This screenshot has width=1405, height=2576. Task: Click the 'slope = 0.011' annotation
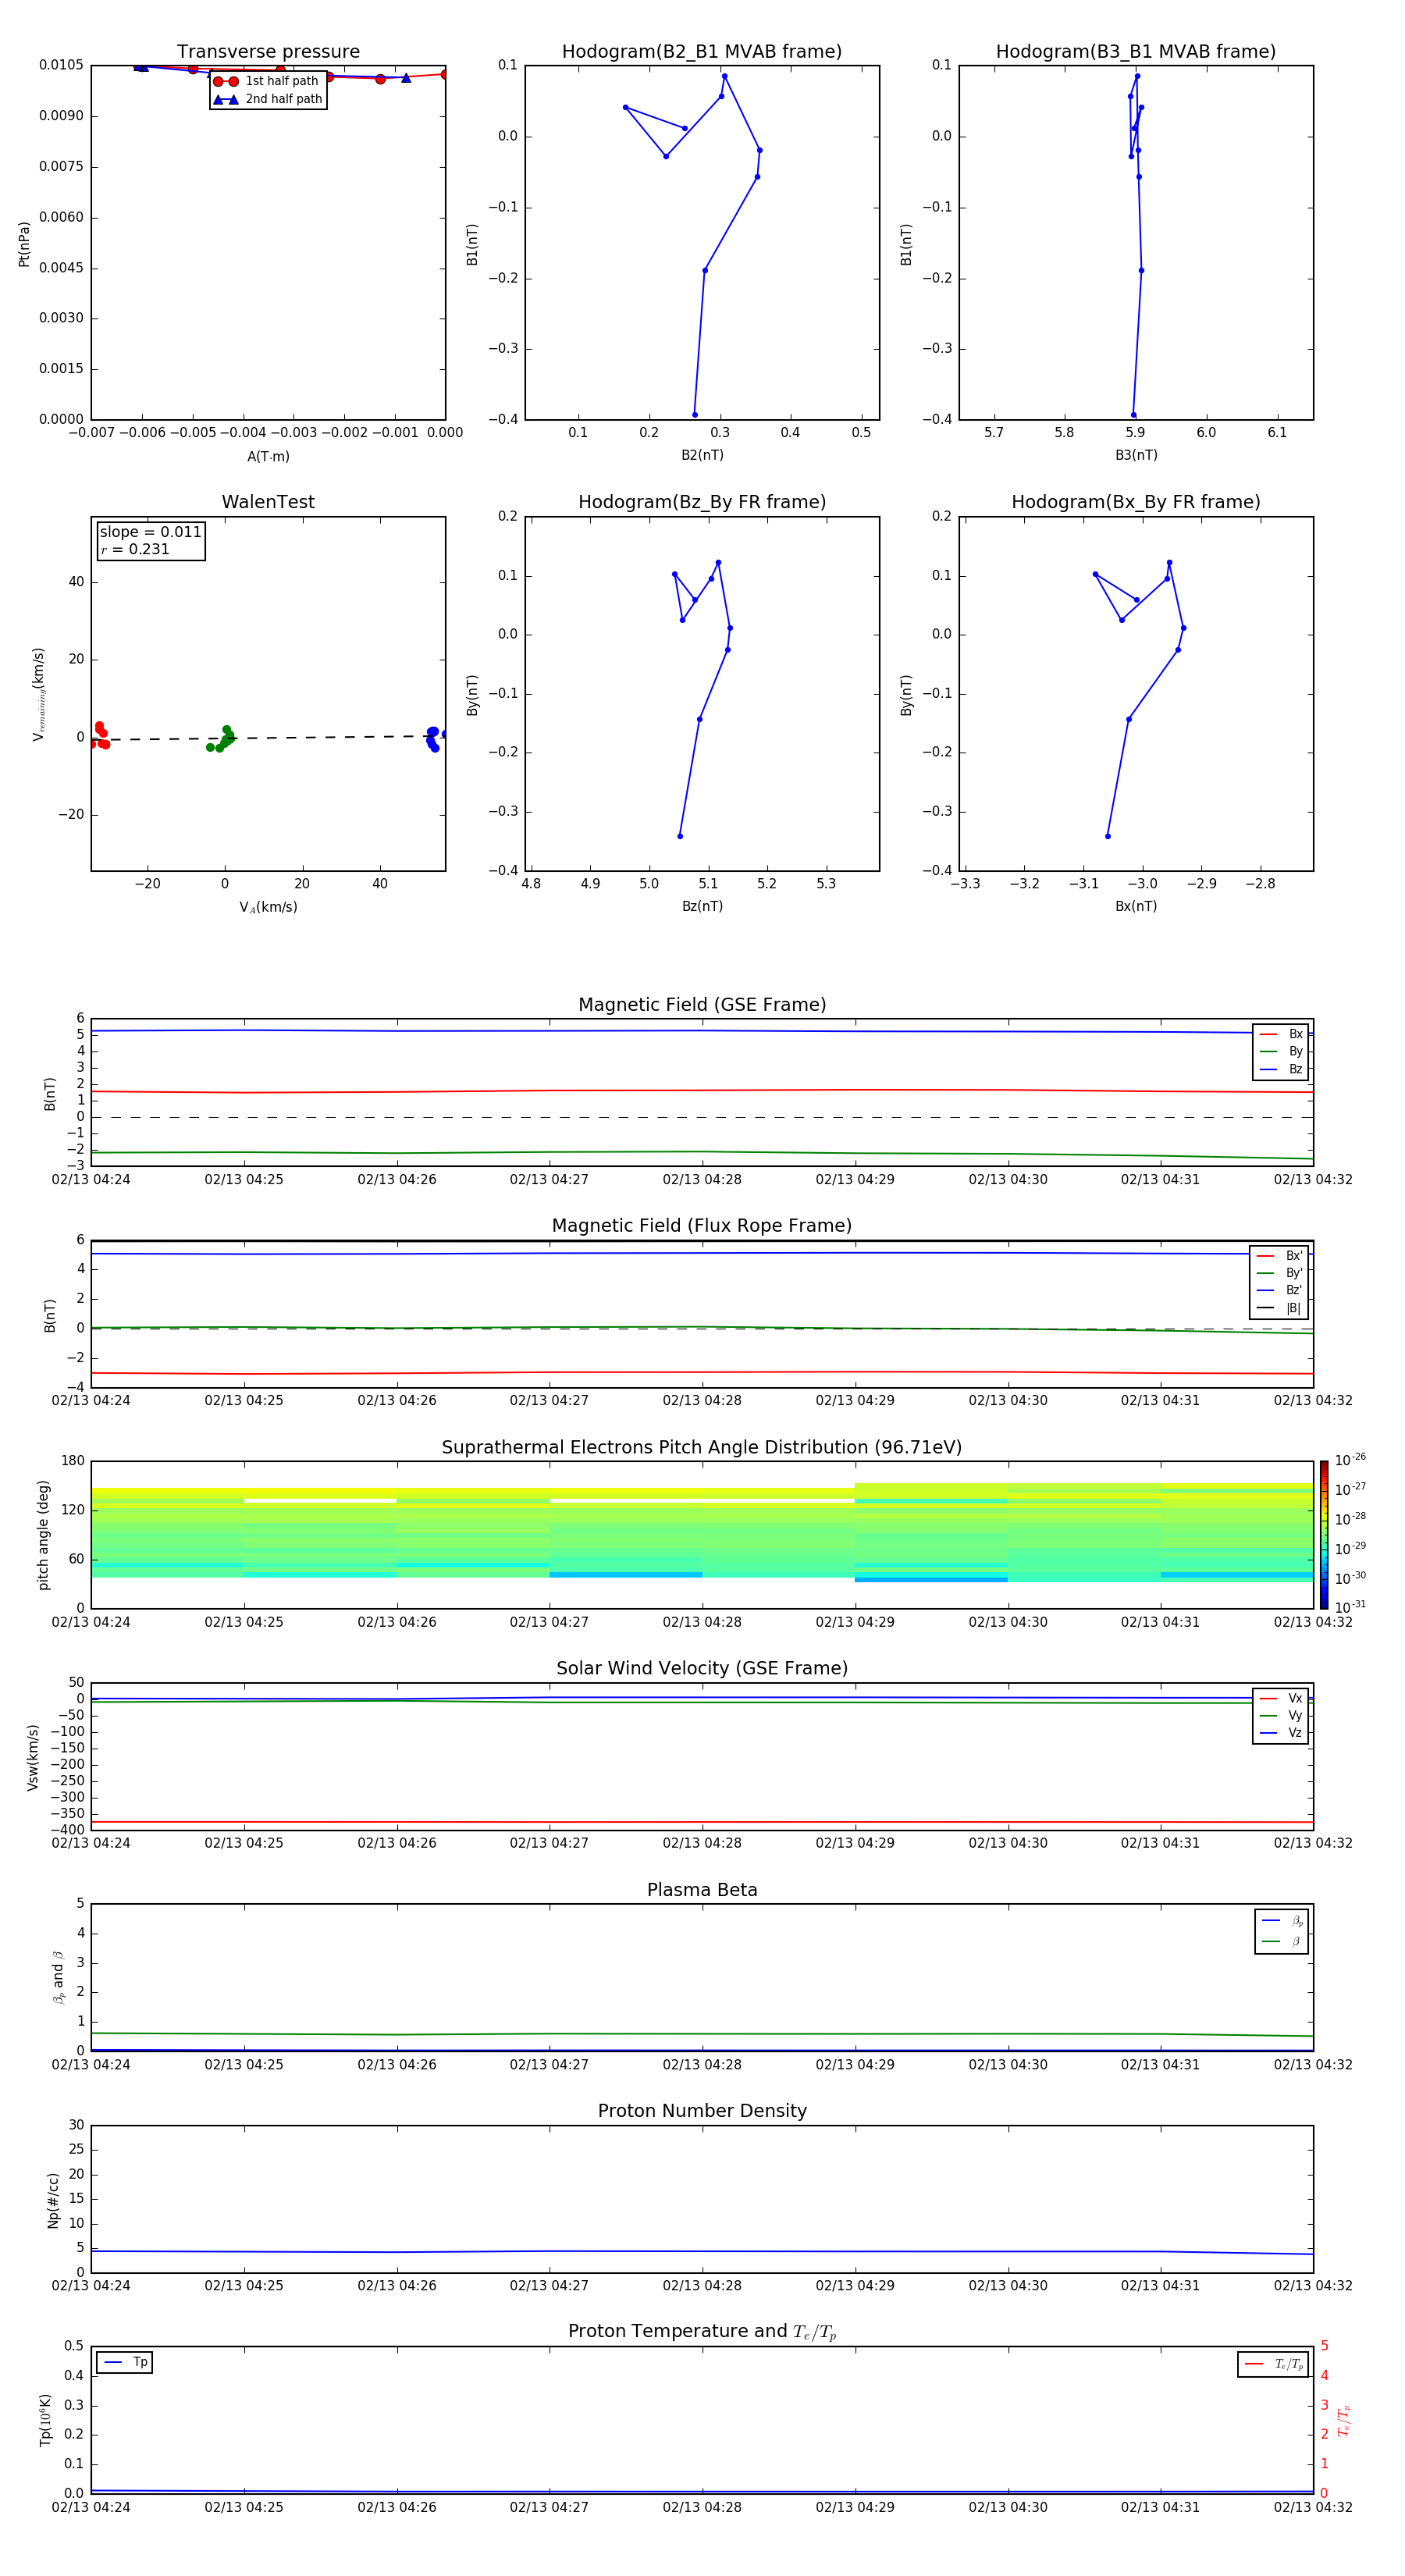[x=150, y=532]
